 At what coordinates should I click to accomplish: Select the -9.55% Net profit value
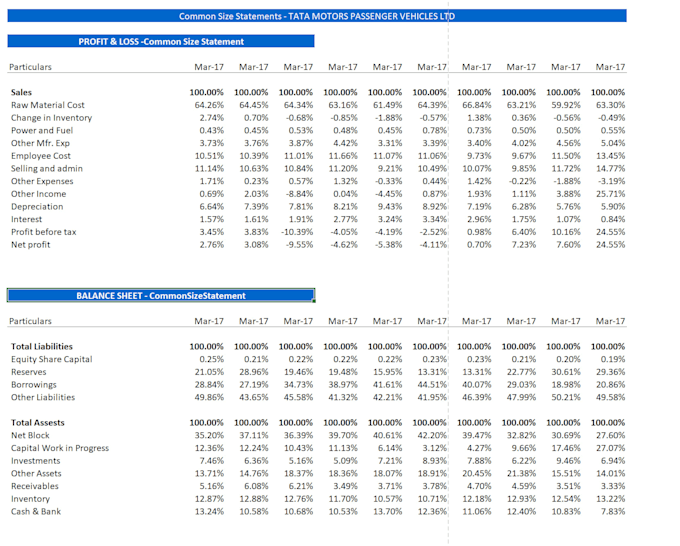point(299,245)
